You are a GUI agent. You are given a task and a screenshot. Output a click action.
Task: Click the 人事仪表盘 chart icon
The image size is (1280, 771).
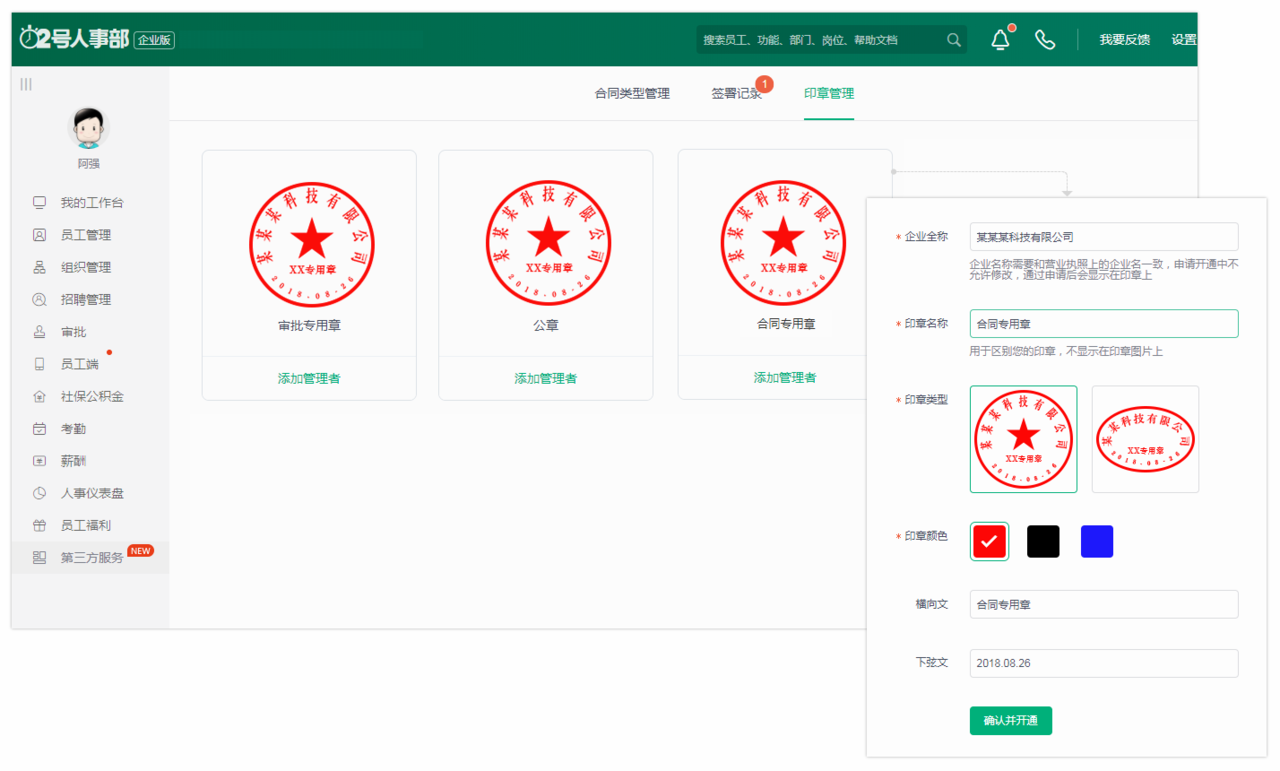pos(40,493)
